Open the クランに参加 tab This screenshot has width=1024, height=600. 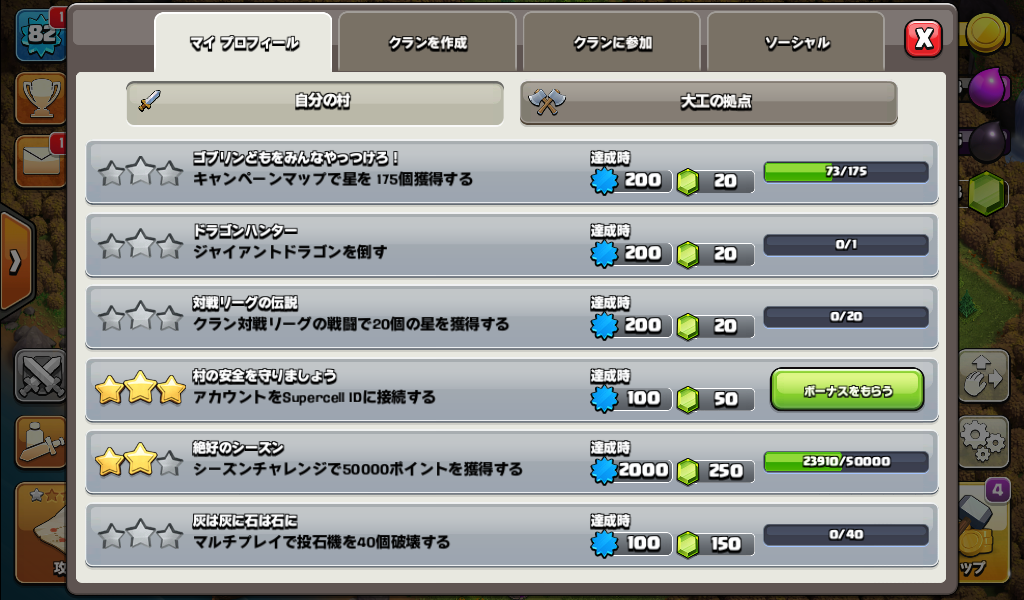[x=612, y=42]
